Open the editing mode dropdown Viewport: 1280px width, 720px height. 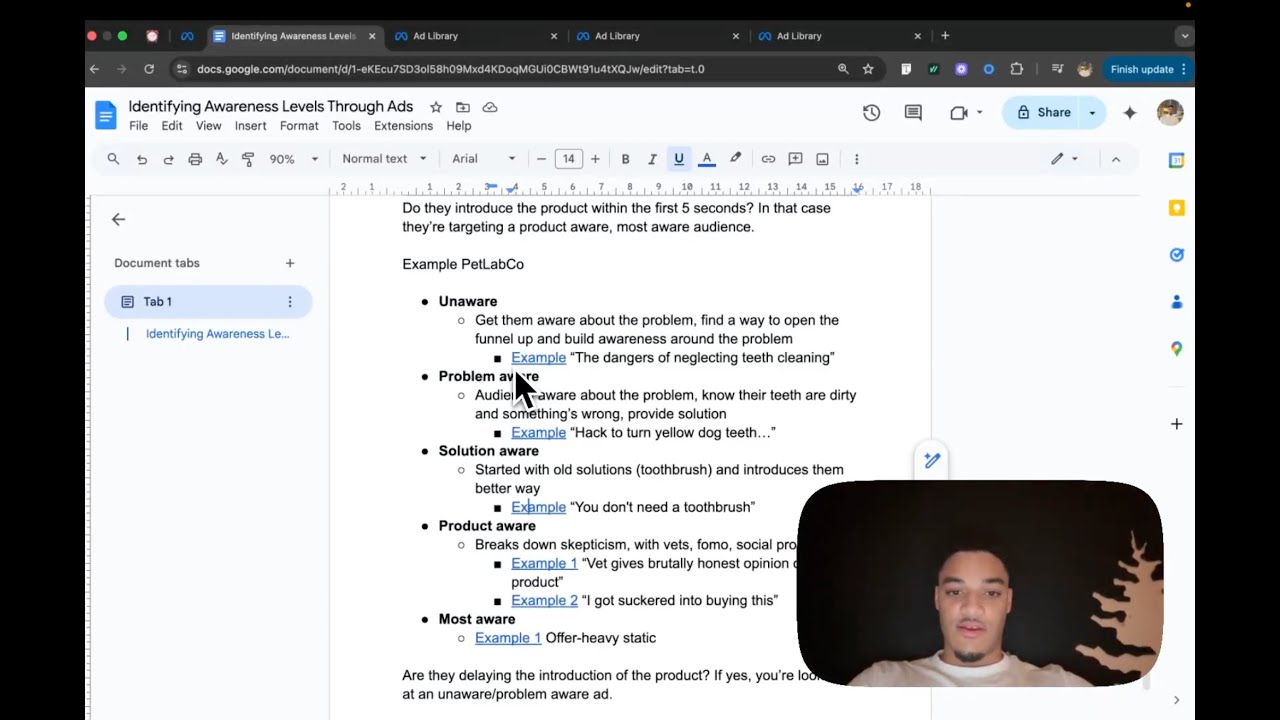pos(1064,159)
